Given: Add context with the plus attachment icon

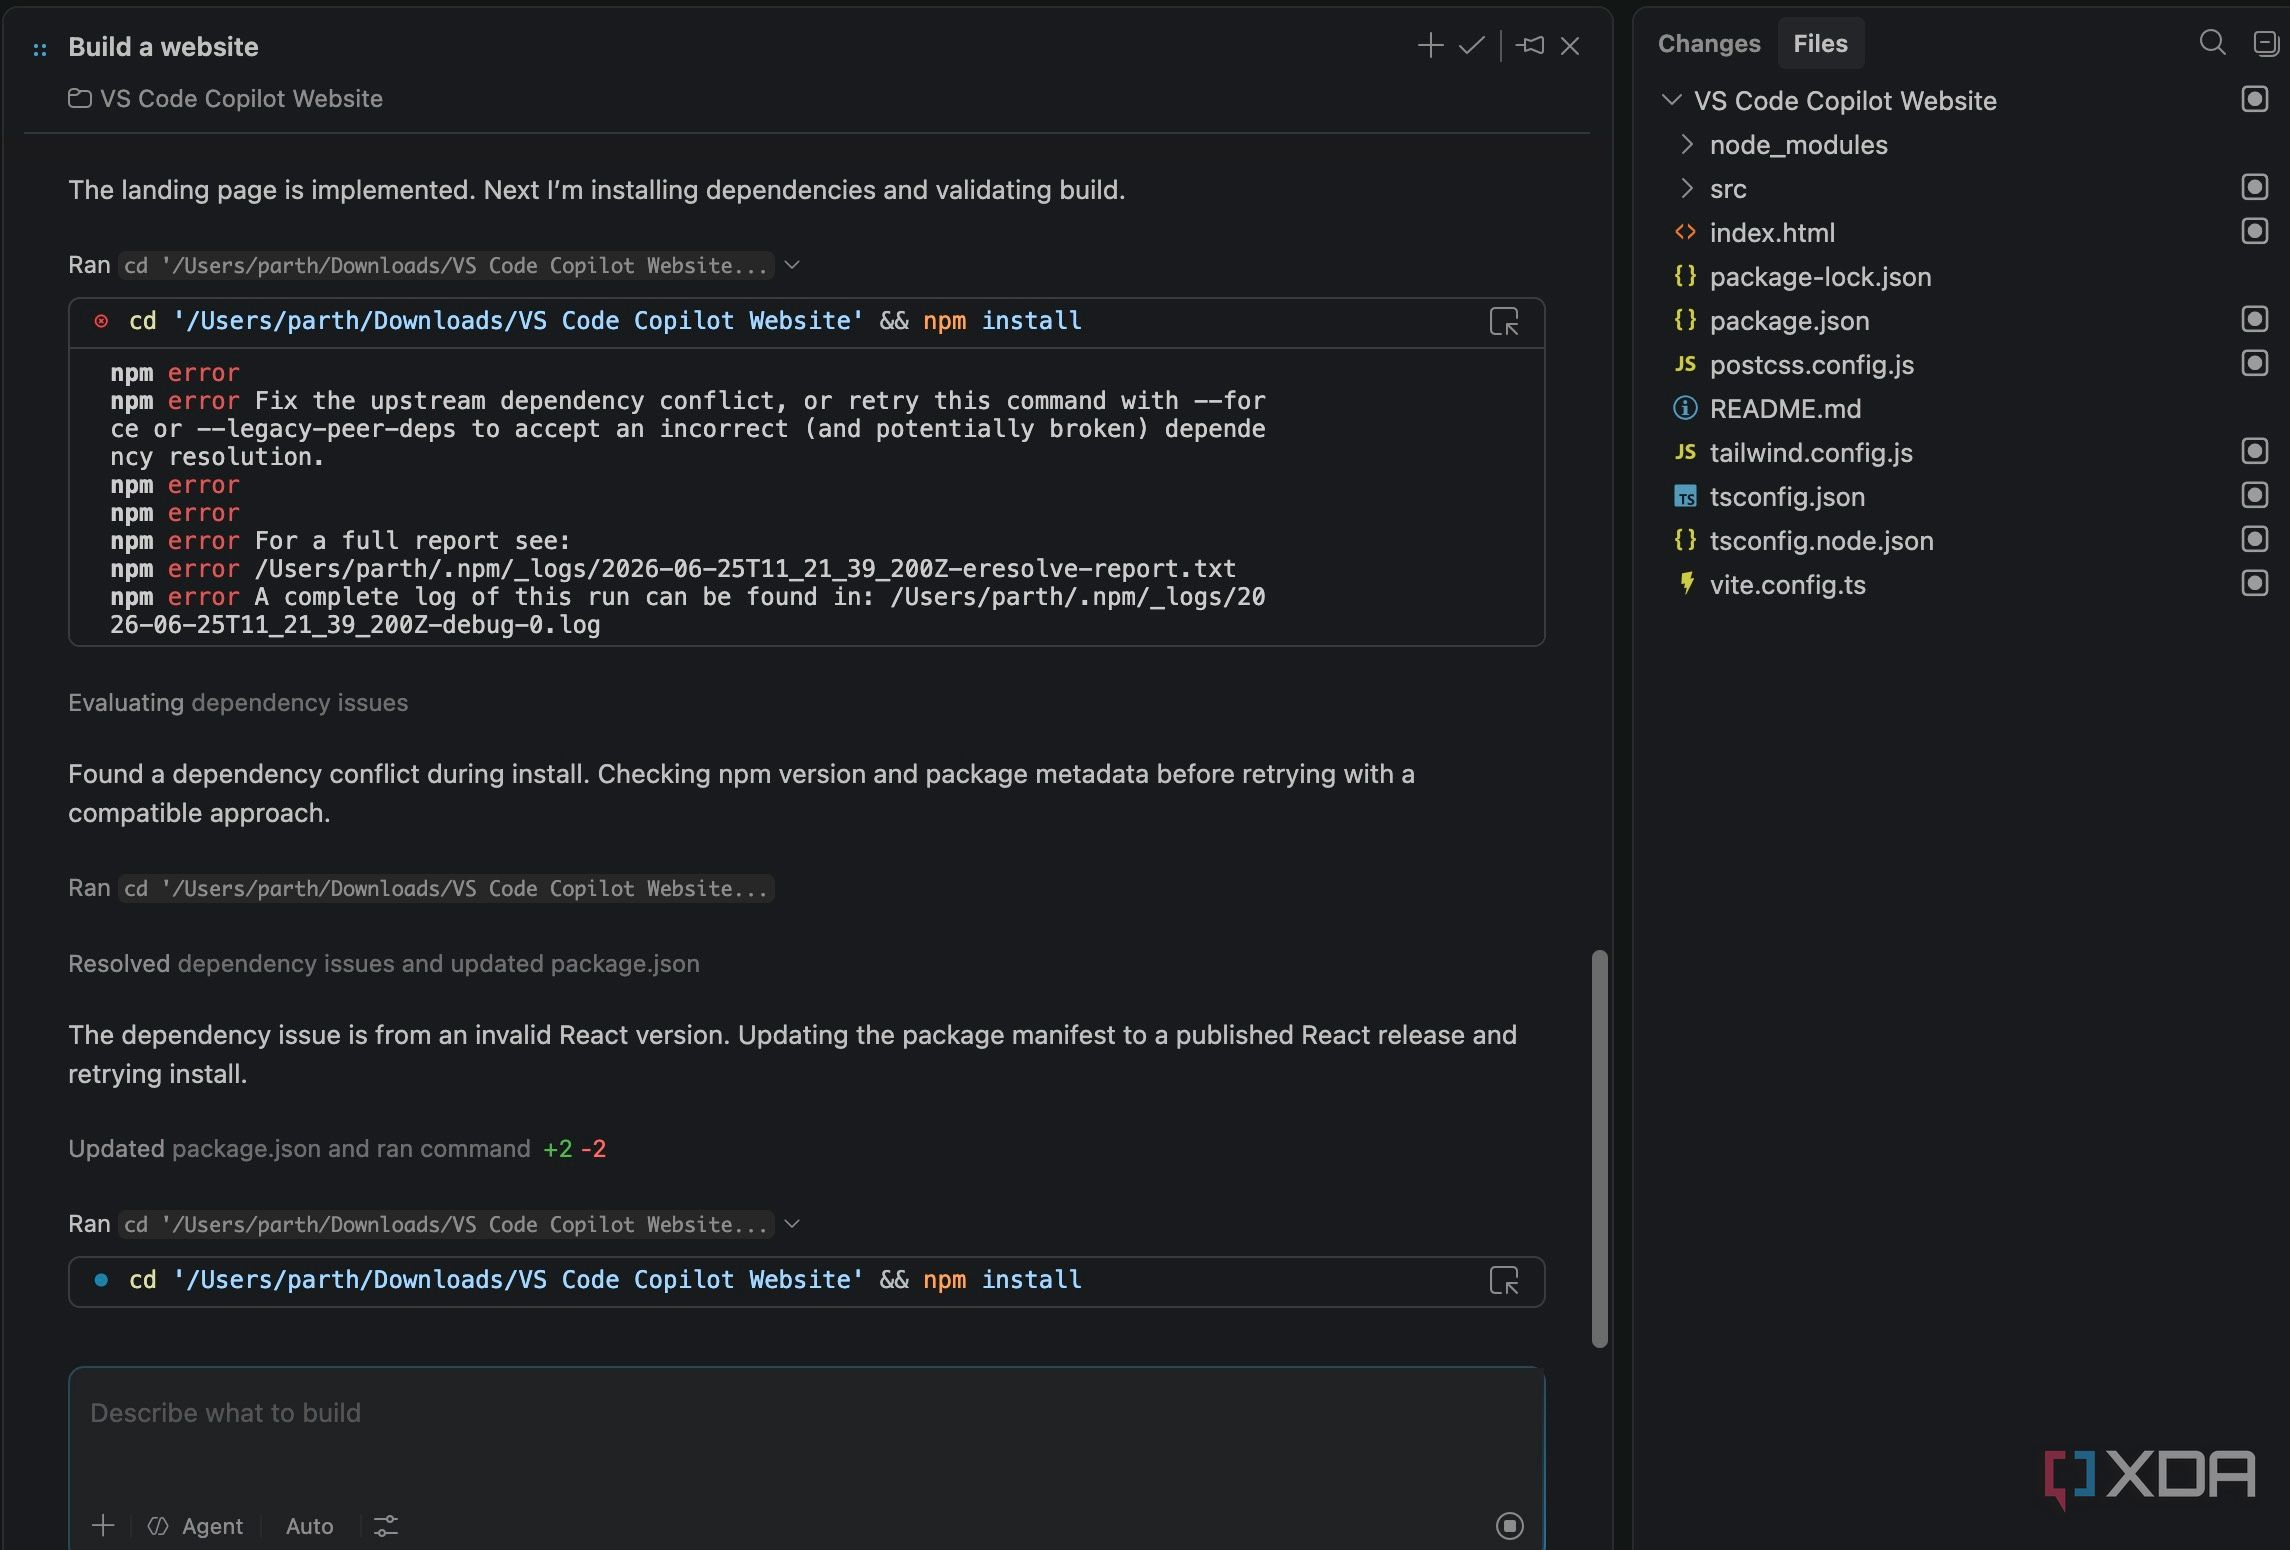Looking at the screenshot, I should coord(103,1525).
